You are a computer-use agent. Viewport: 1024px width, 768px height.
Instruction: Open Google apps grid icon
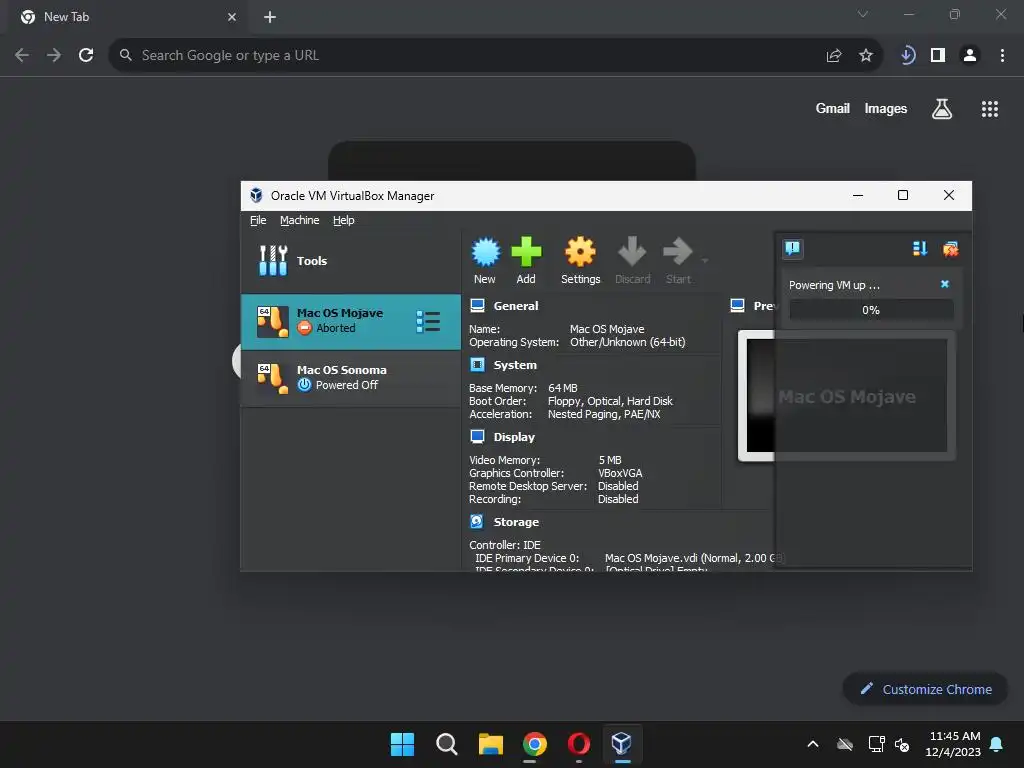pos(989,108)
